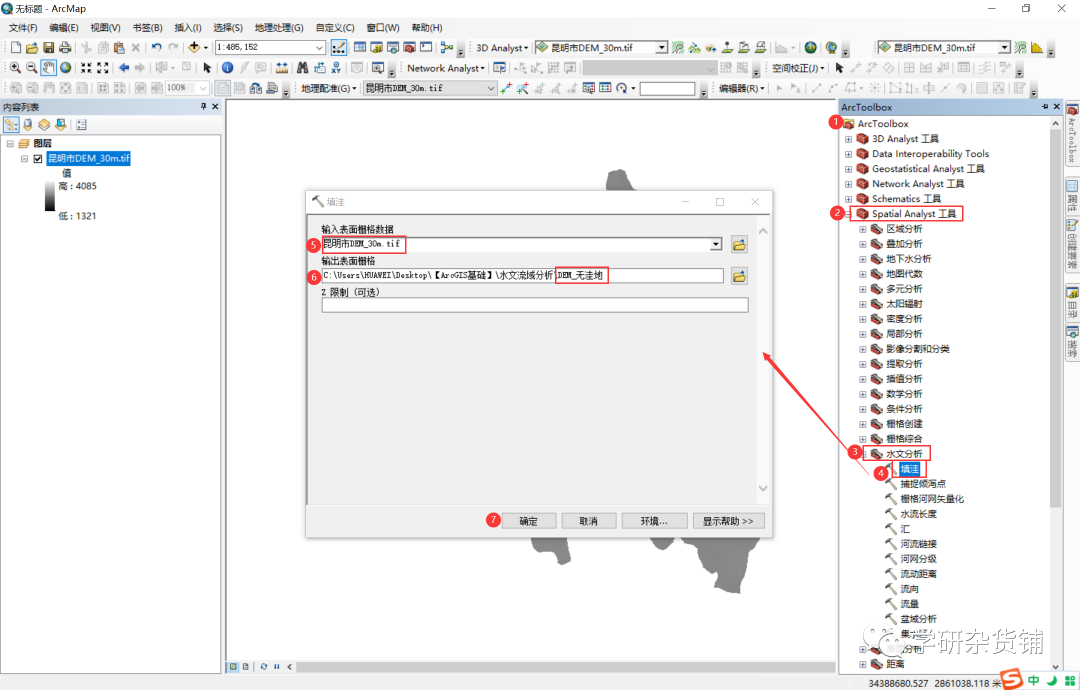Click the View Link Table icon
This screenshot has width=1080, height=690.
click(605, 88)
